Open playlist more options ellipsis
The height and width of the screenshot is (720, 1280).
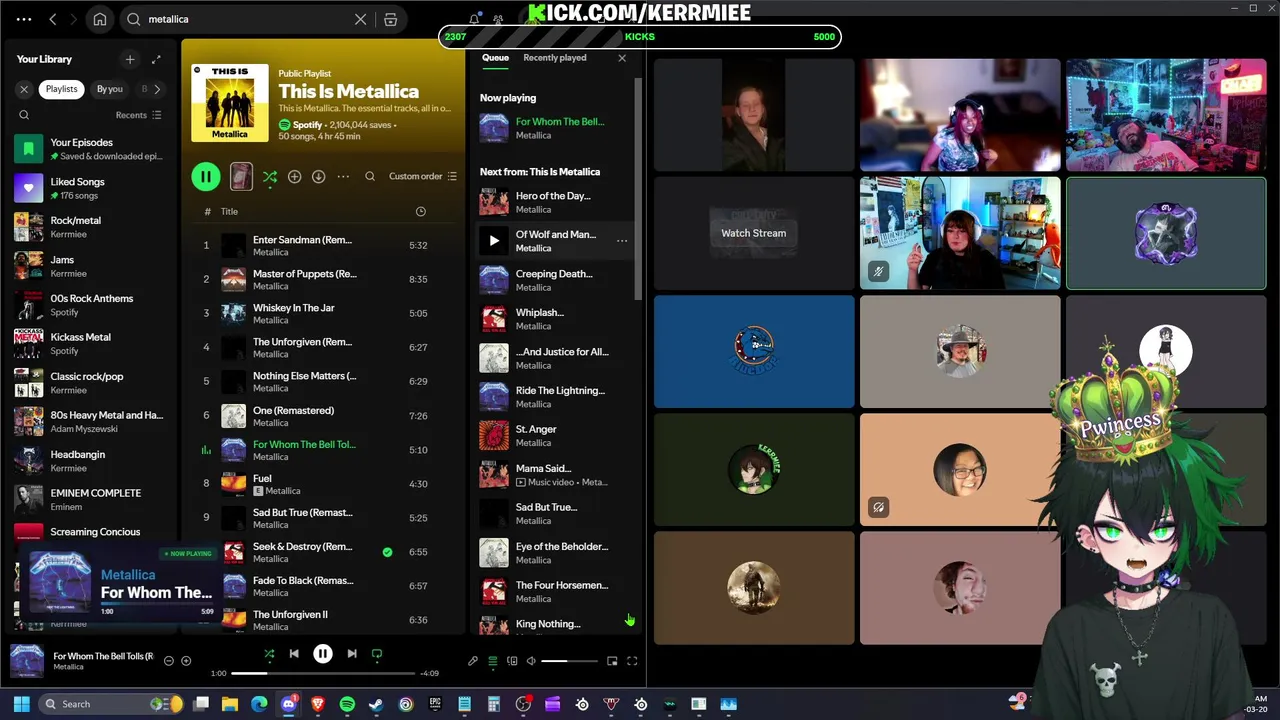pyautogui.click(x=343, y=177)
